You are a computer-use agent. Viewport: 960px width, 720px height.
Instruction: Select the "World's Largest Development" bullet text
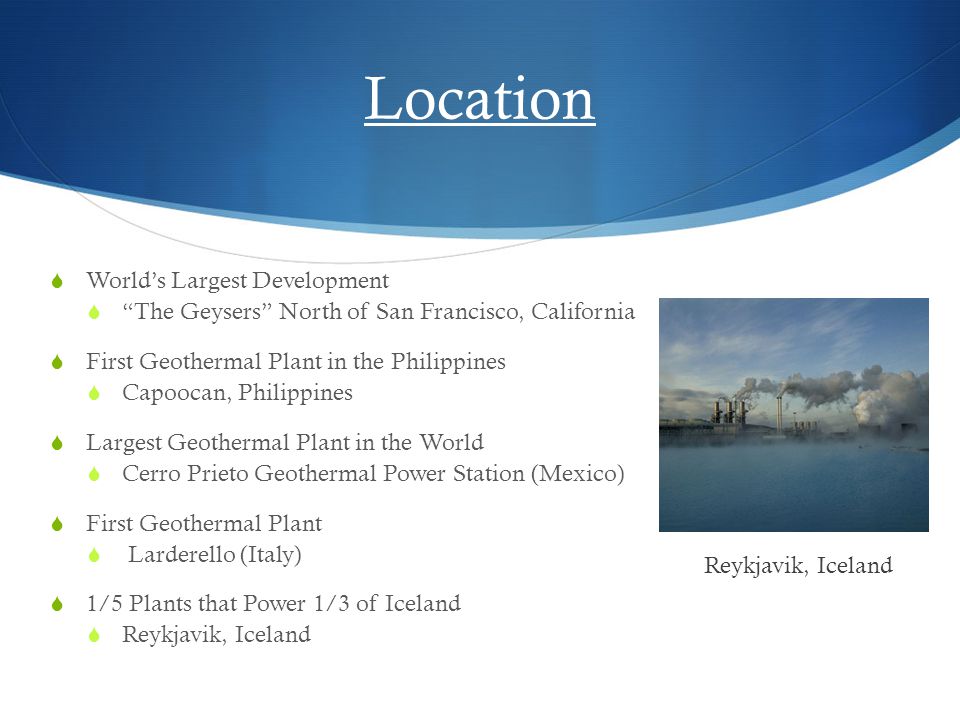click(238, 280)
